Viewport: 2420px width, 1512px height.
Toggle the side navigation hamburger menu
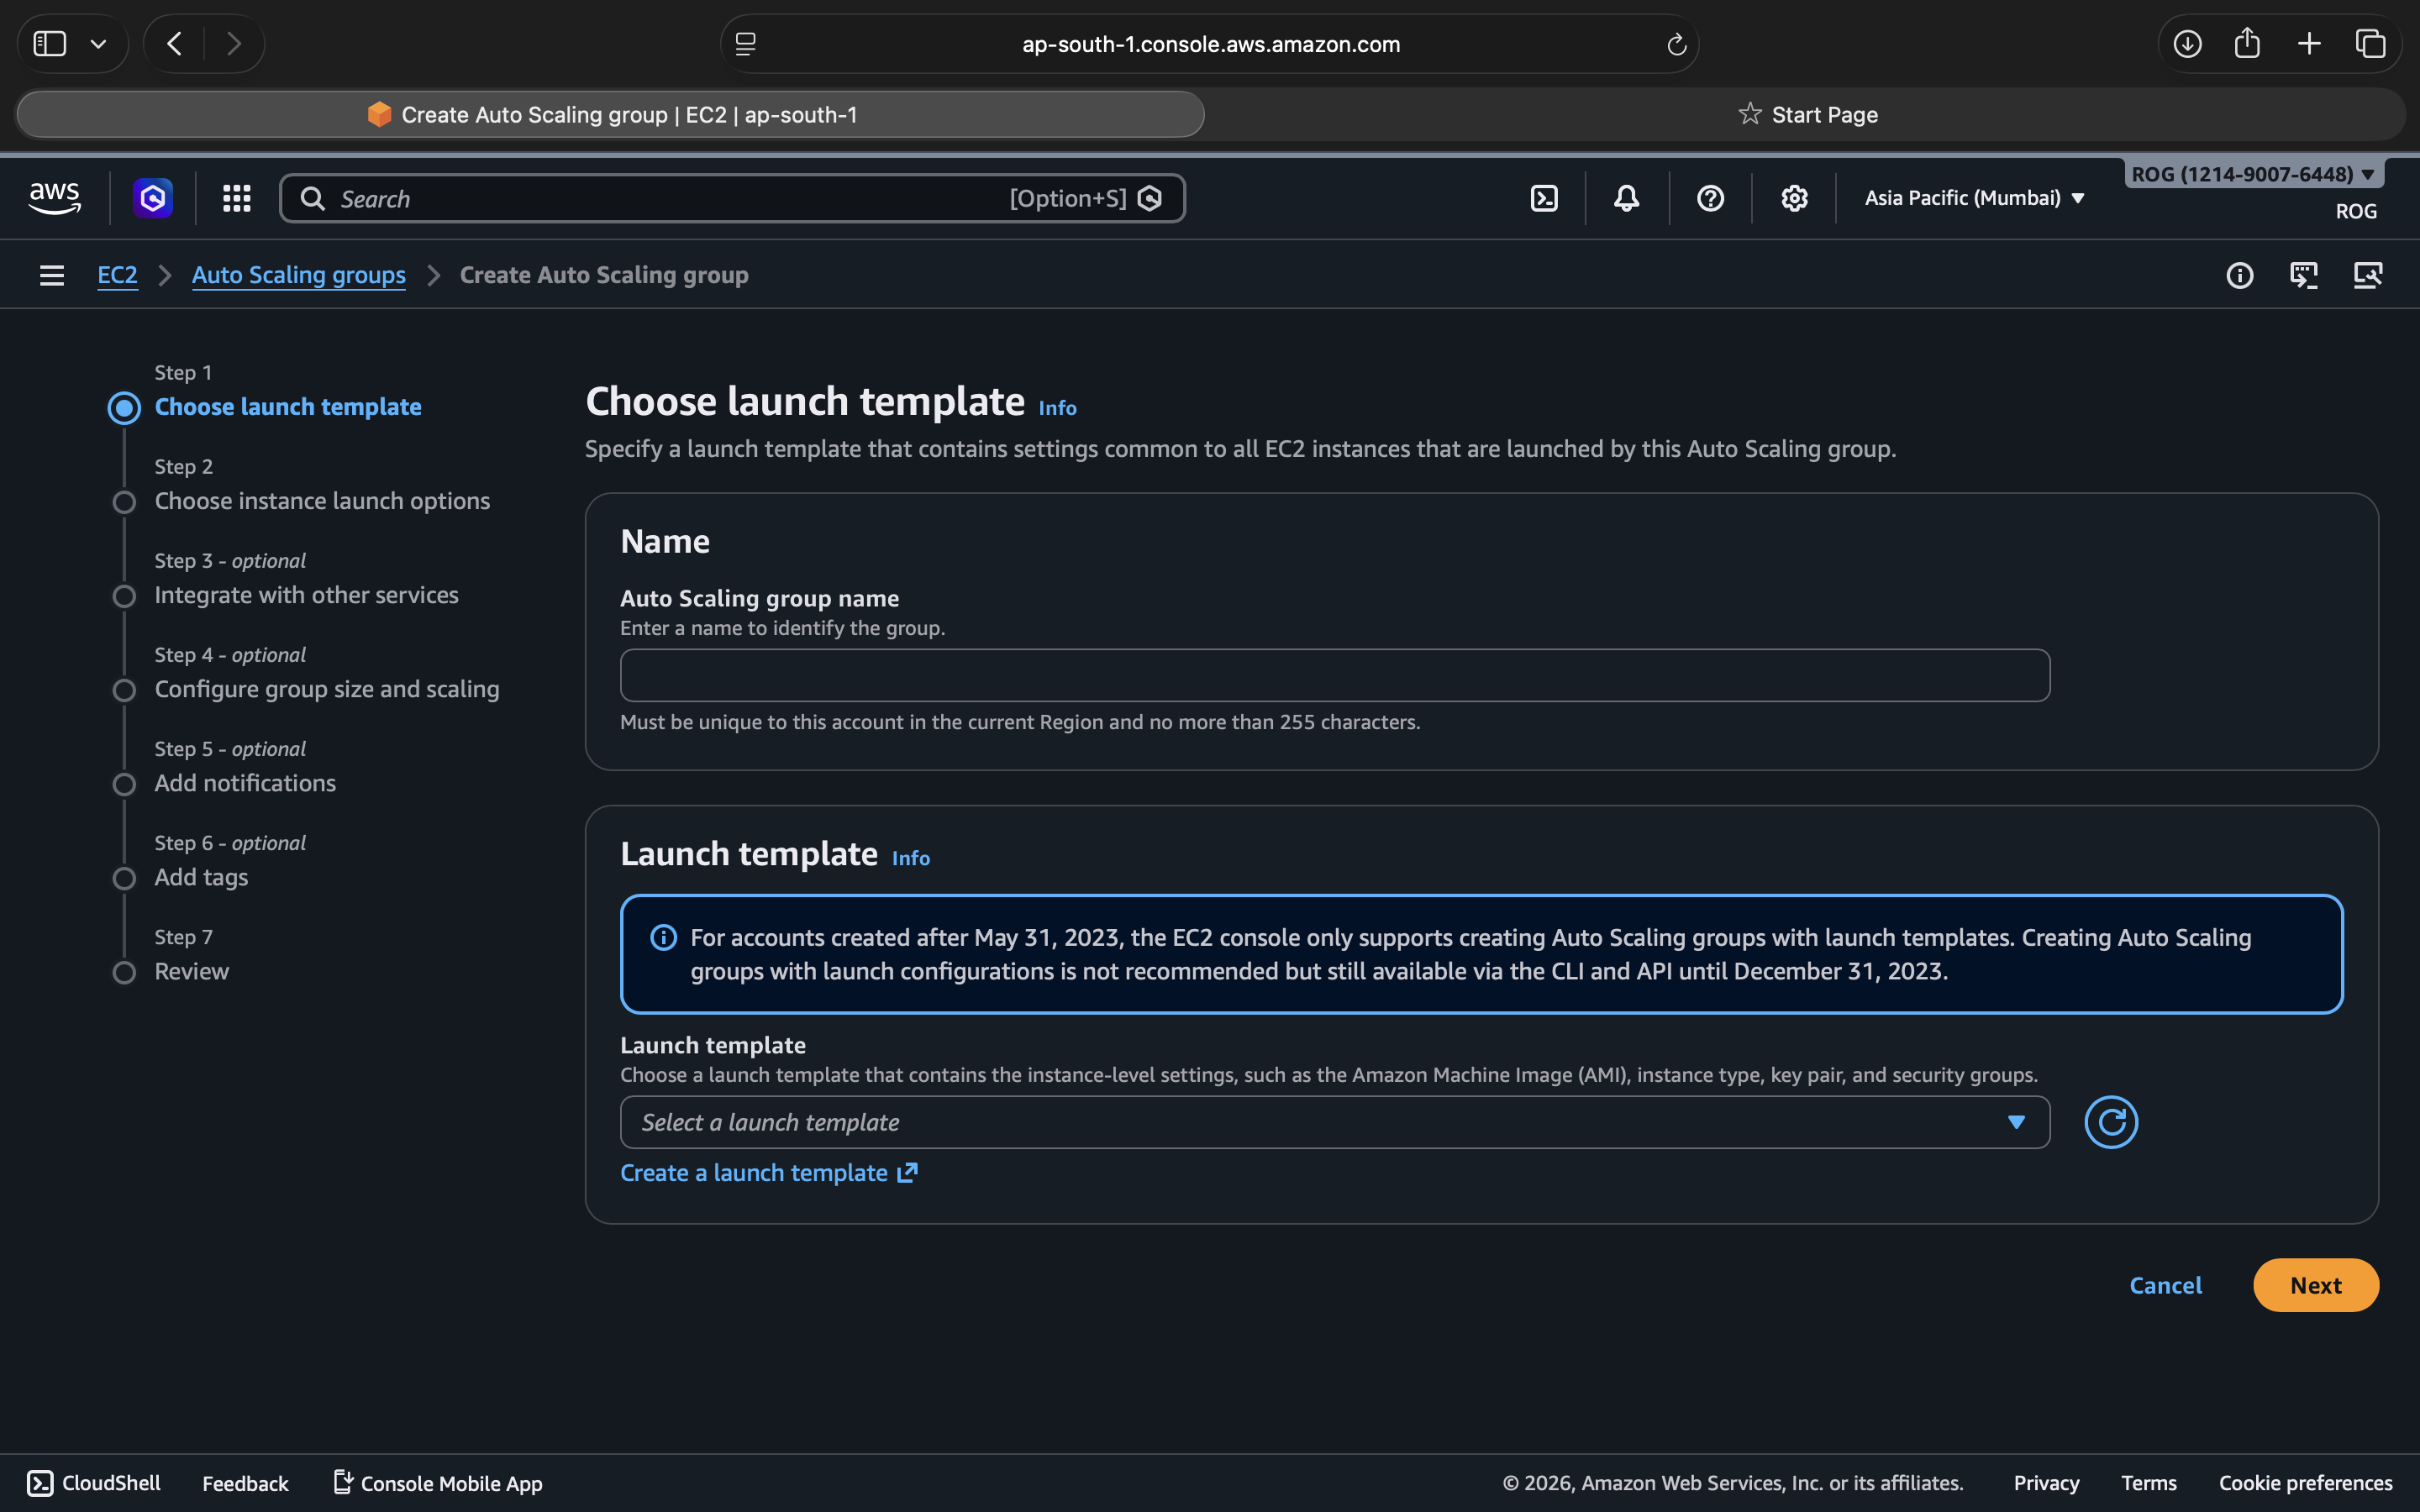[x=52, y=275]
